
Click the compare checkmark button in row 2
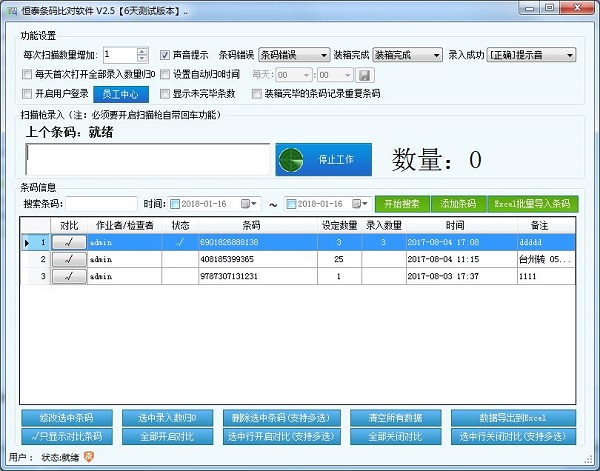coord(69,259)
